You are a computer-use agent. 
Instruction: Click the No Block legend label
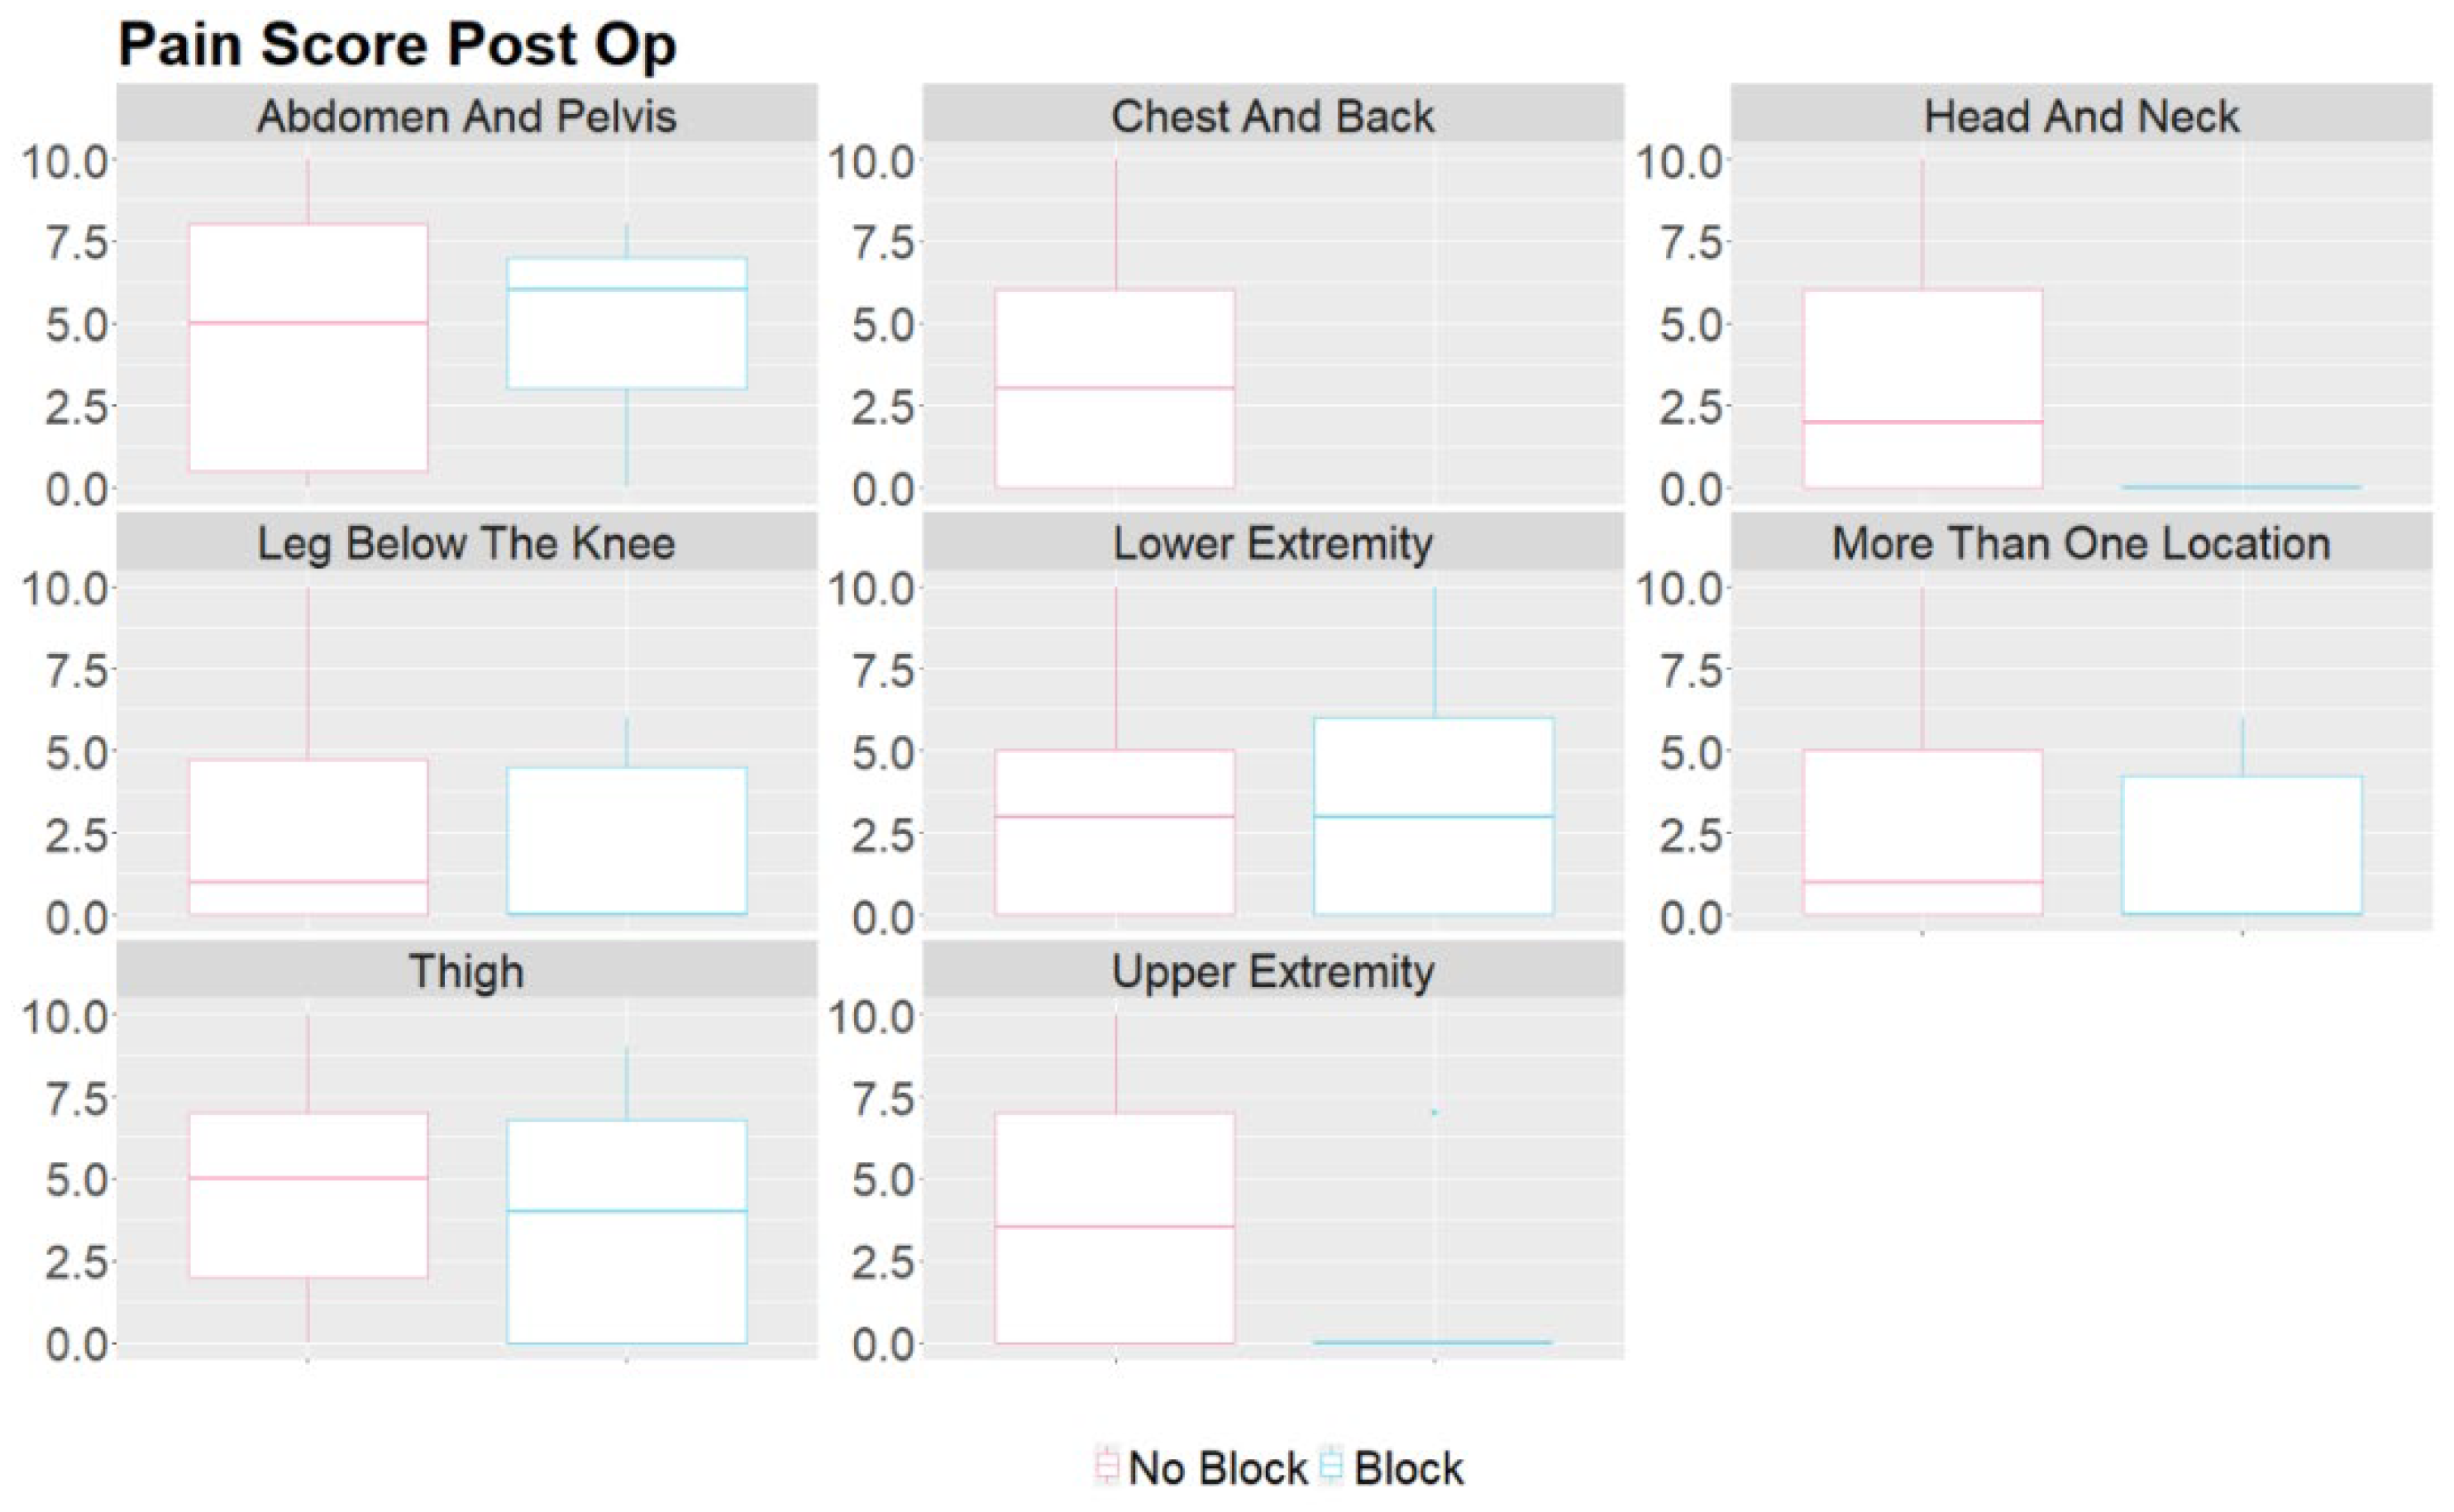click(x=1217, y=1469)
